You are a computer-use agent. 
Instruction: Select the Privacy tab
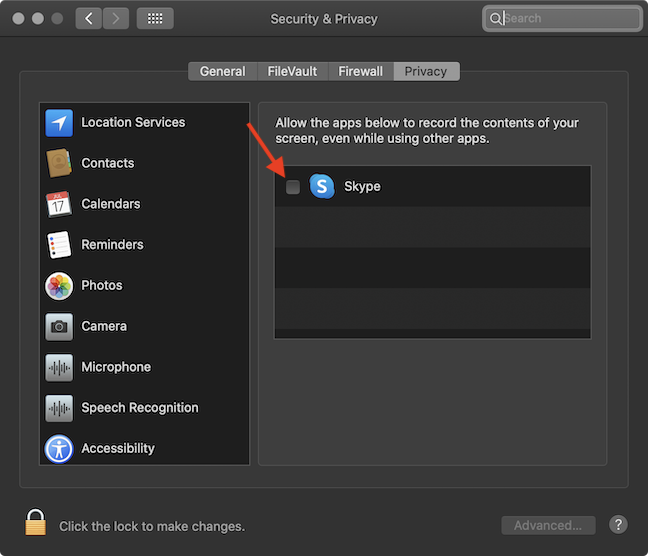pos(426,72)
